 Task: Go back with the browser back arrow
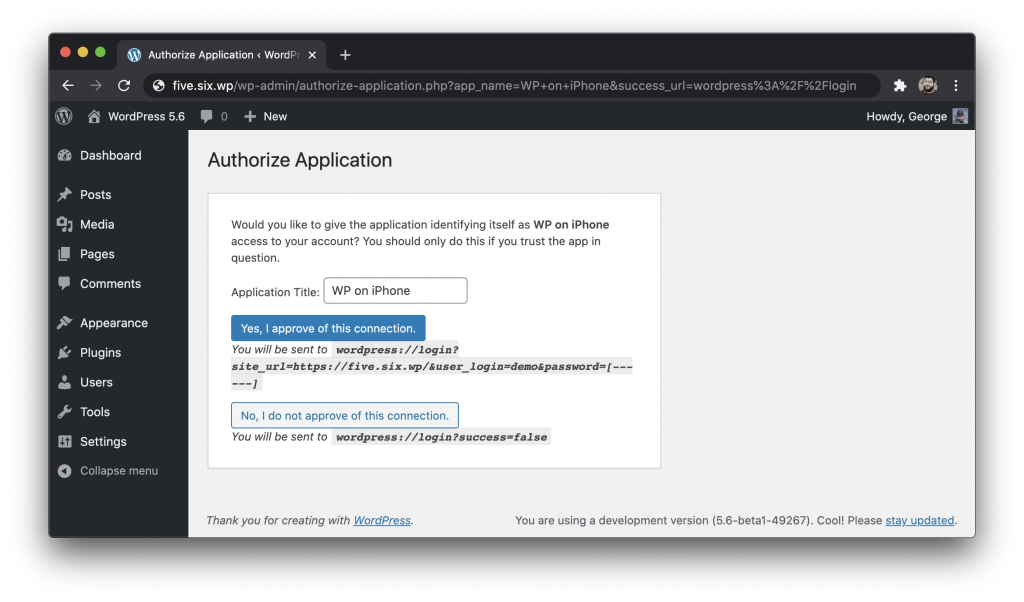[x=68, y=86]
